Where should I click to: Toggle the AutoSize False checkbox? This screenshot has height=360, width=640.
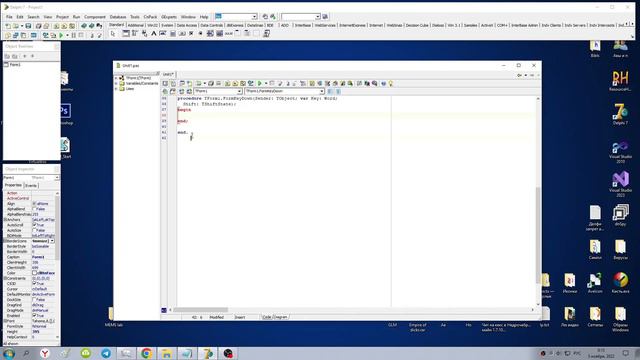35,230
